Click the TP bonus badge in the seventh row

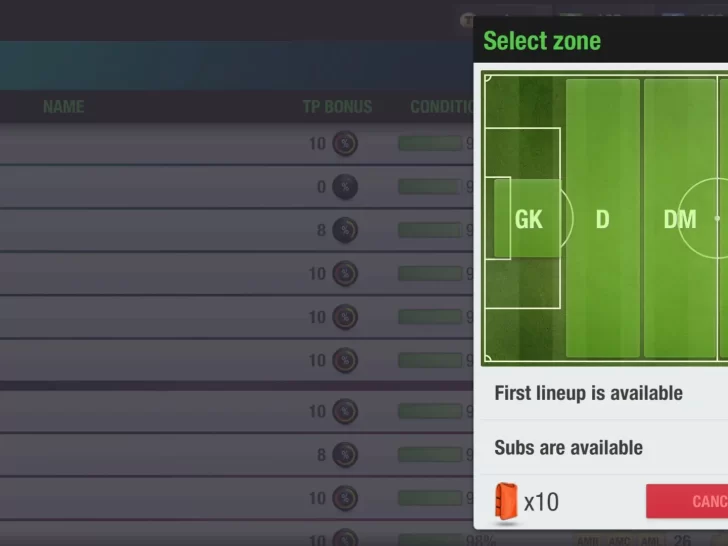[345, 411]
